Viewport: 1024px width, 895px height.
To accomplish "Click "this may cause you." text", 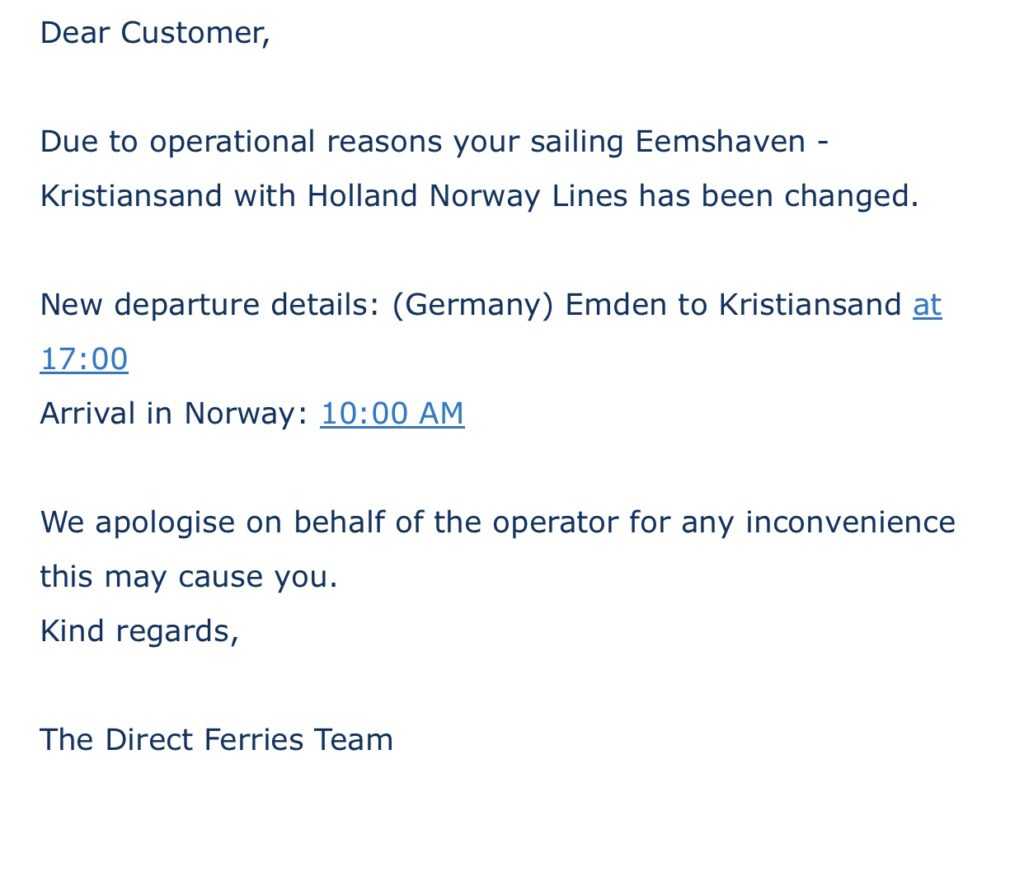I will point(188,577).
